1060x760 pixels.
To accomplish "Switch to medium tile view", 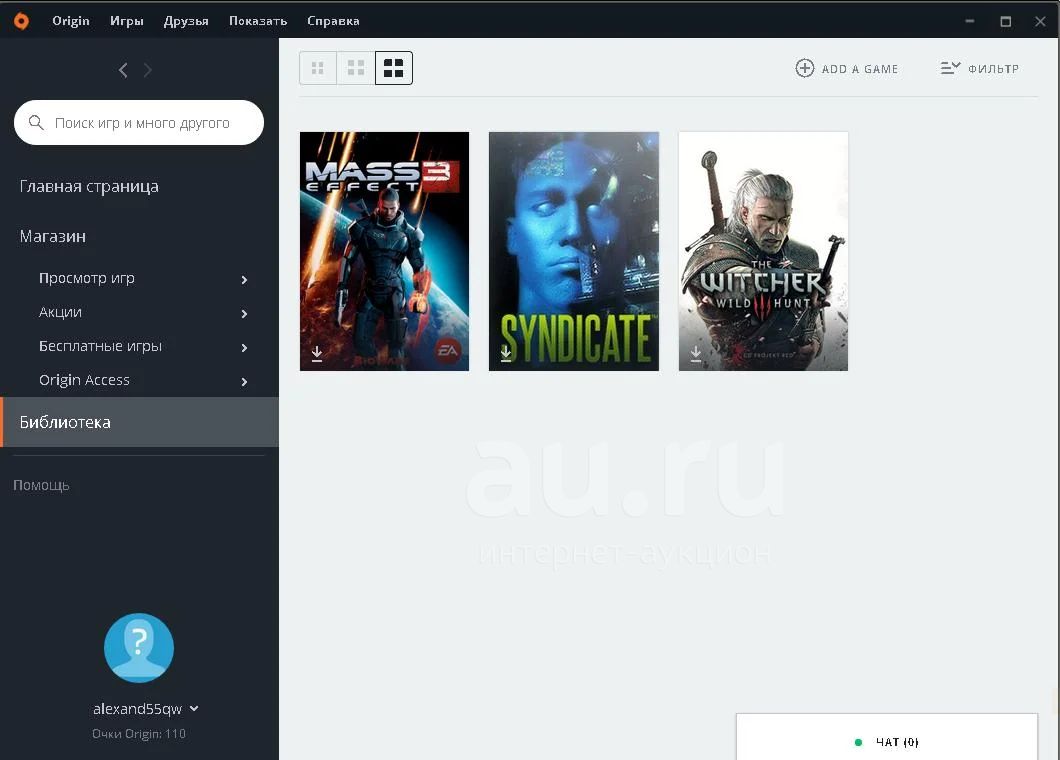I will tap(356, 68).
